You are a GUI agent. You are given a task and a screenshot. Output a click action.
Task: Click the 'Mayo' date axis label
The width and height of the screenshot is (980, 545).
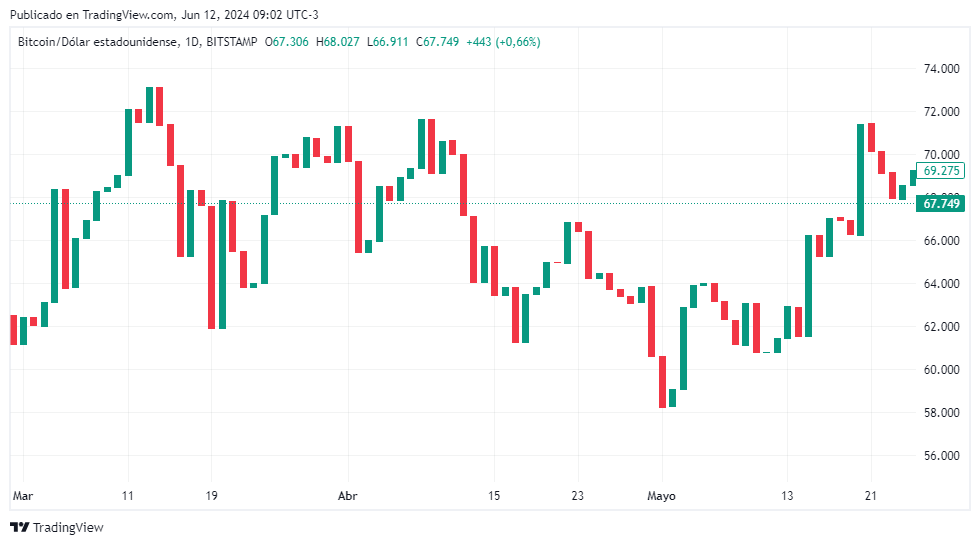point(661,495)
